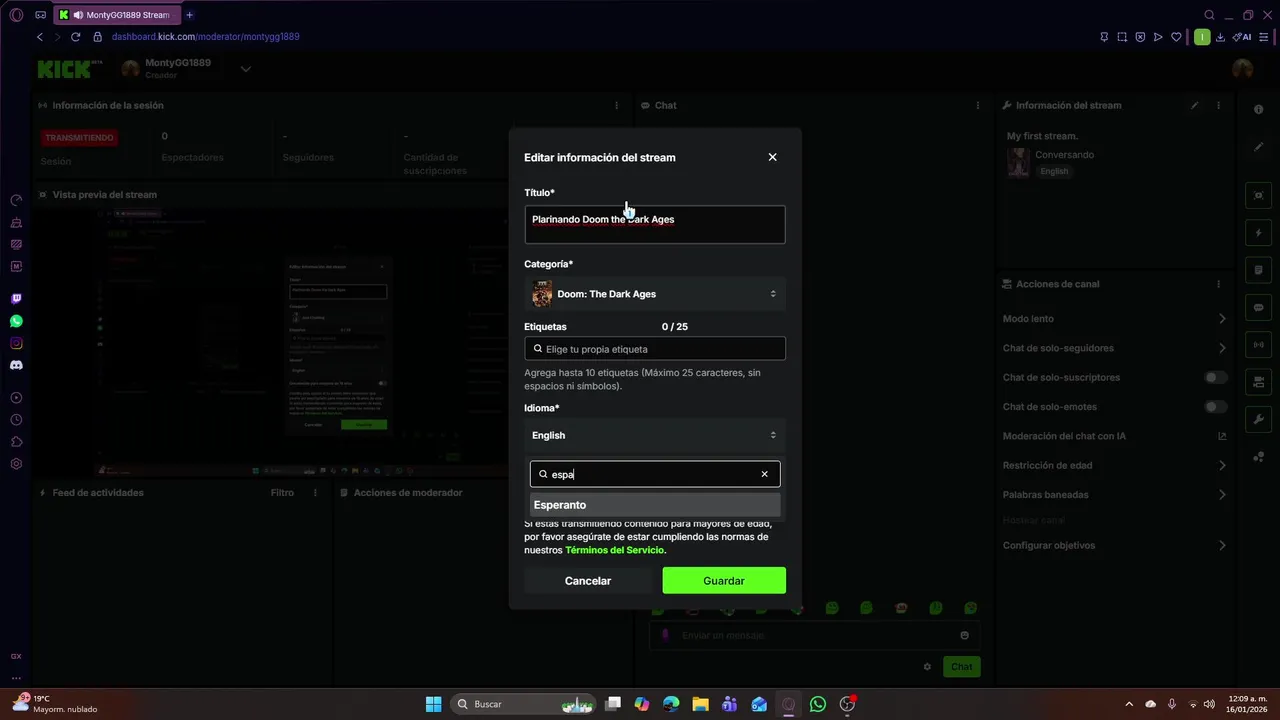Edit the stream title text field
This screenshot has height=720, width=1280.
pos(655,225)
